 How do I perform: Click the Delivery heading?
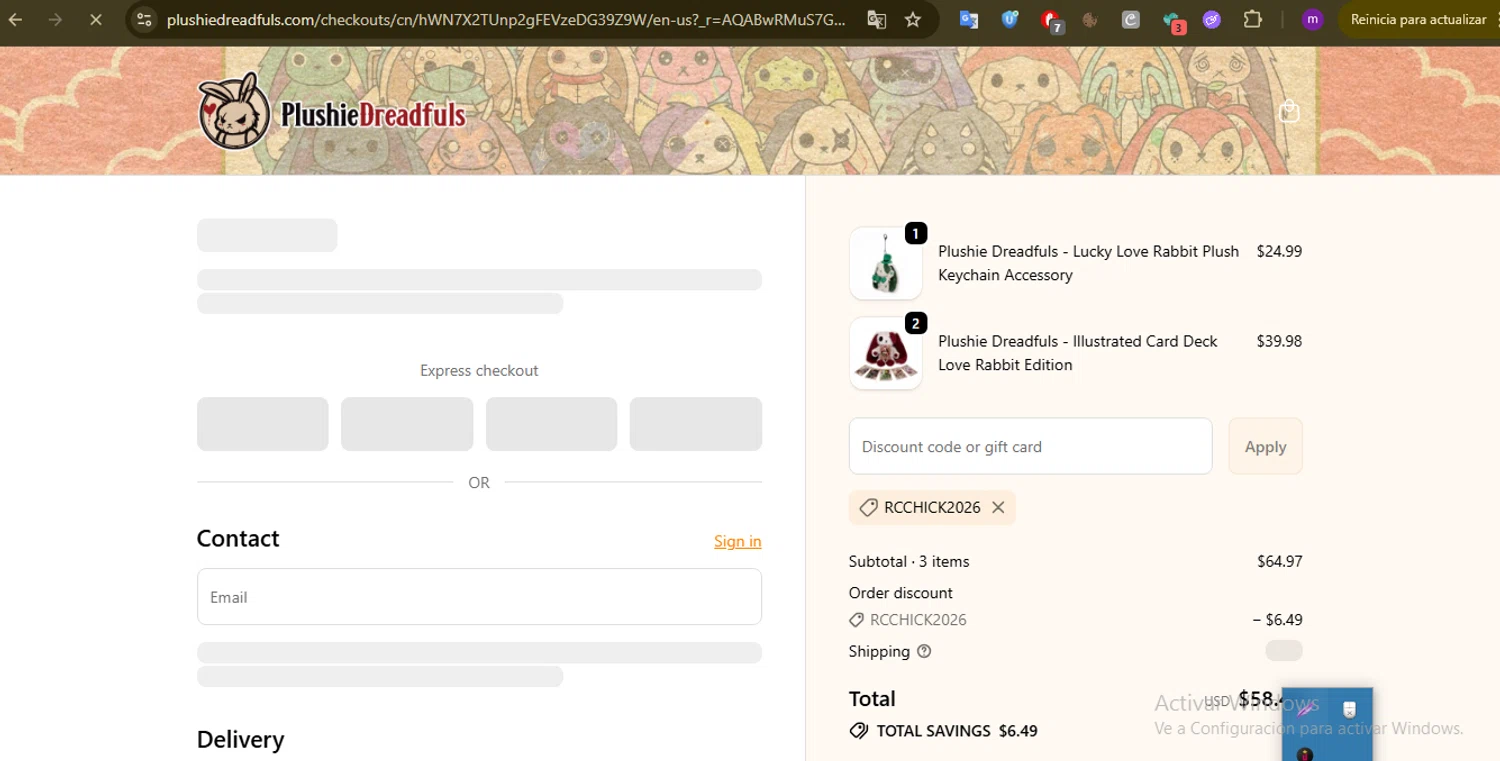click(x=240, y=739)
